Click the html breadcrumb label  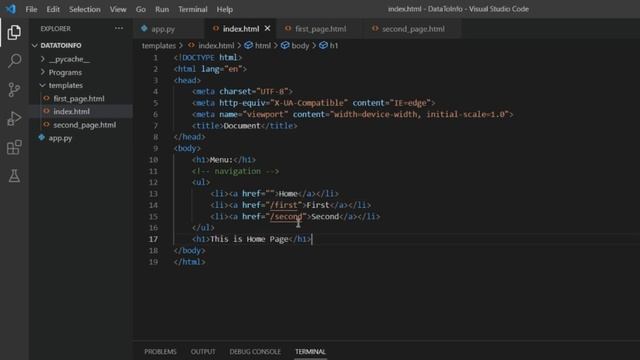[263, 45]
